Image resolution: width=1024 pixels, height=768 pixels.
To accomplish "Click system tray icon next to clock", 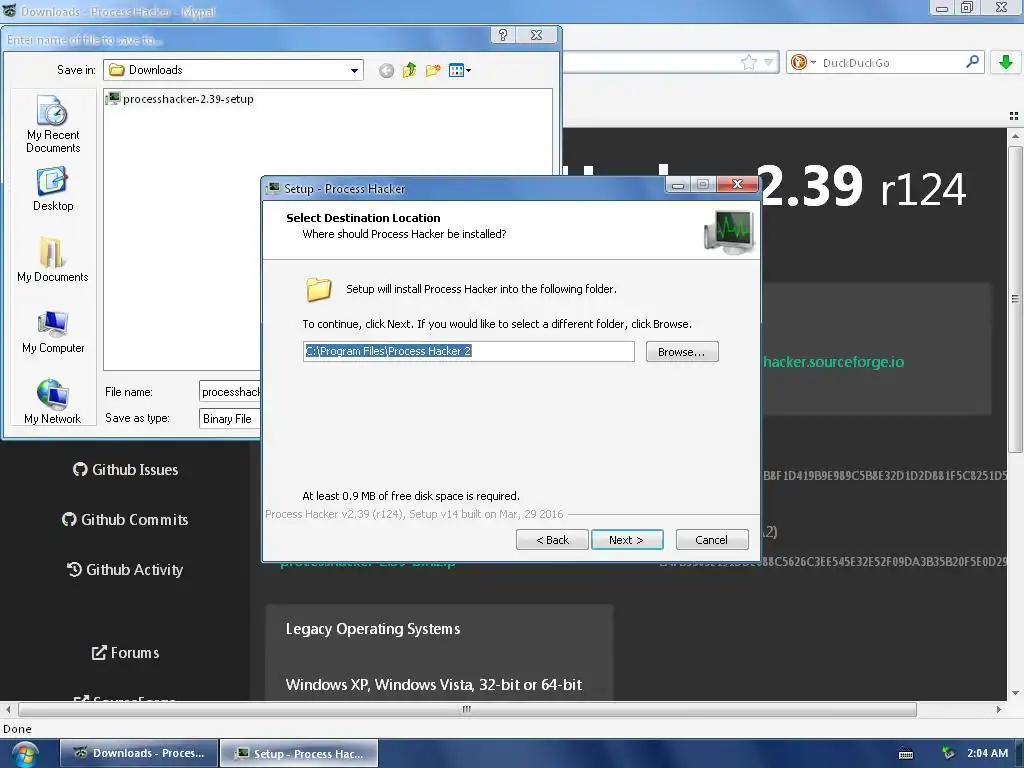I will pos(948,753).
